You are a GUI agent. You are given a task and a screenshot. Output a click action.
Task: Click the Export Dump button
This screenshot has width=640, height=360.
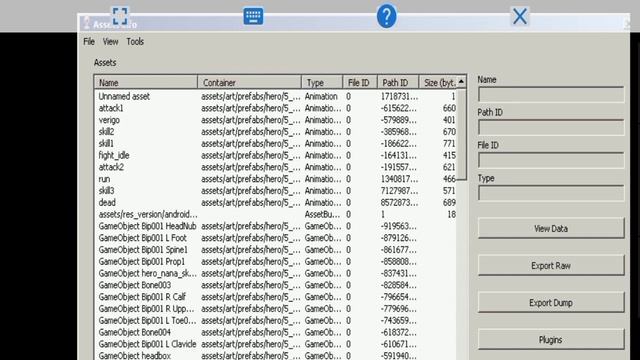point(551,303)
